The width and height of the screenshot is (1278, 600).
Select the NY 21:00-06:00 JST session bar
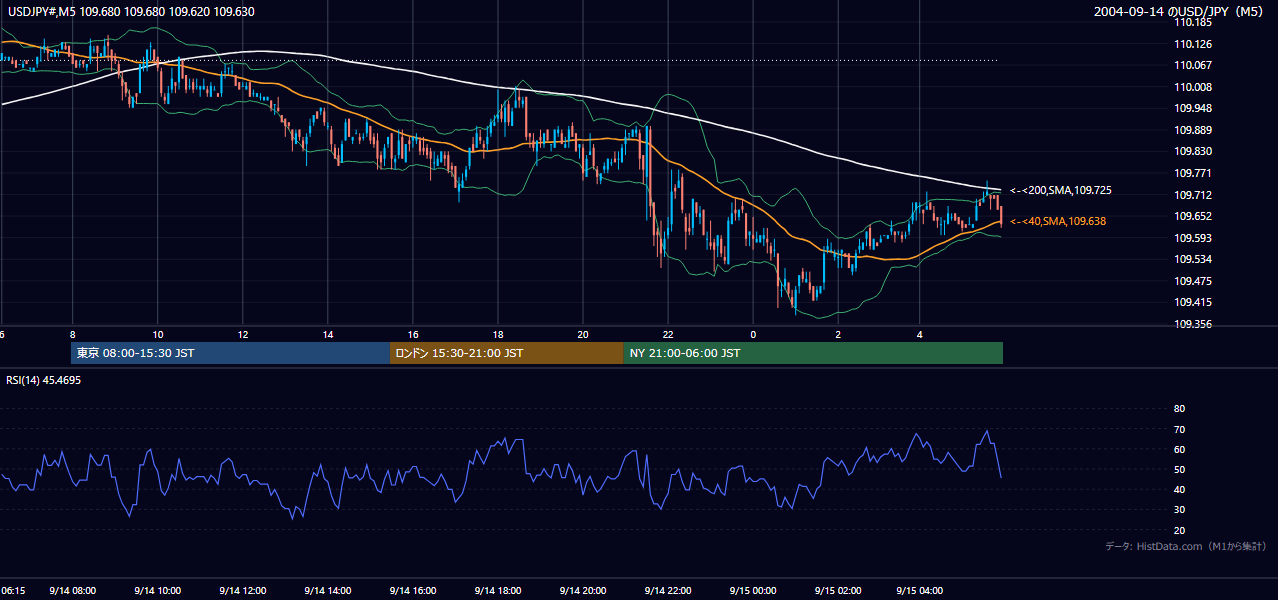coord(813,353)
